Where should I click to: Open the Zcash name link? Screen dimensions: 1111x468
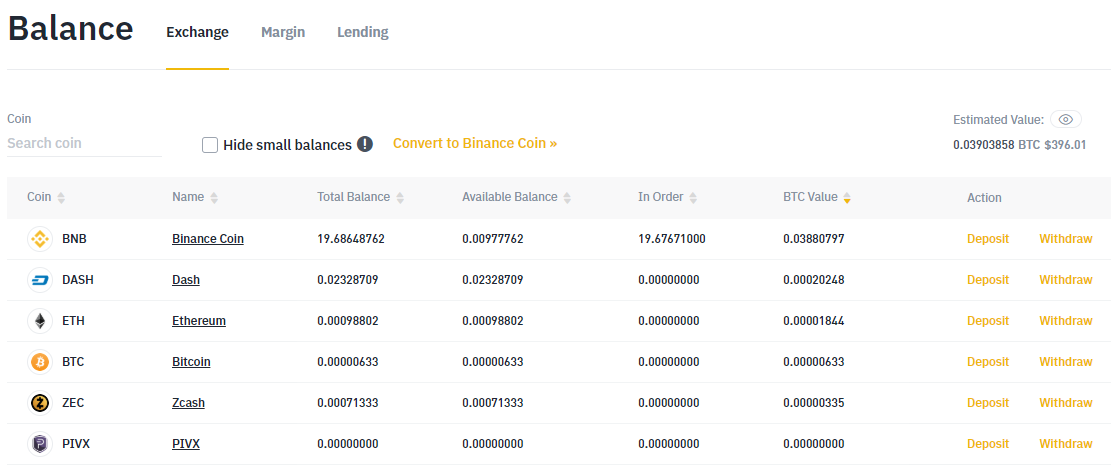pos(188,403)
